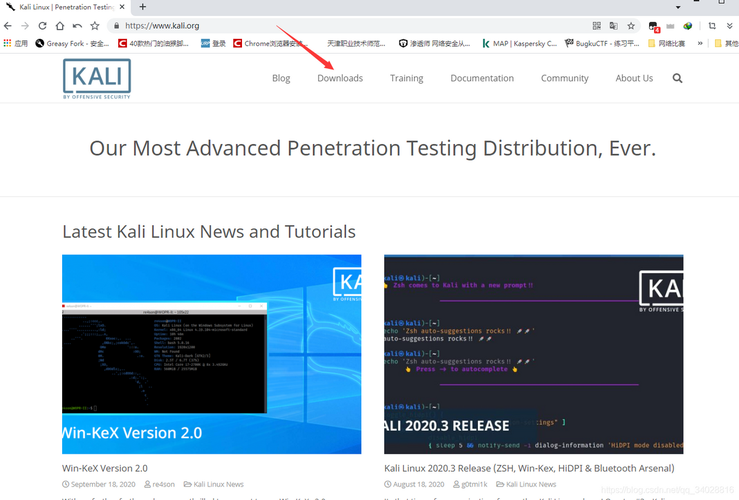739x500 pixels.
Task: Click the URL address bar
Action: coord(349,26)
